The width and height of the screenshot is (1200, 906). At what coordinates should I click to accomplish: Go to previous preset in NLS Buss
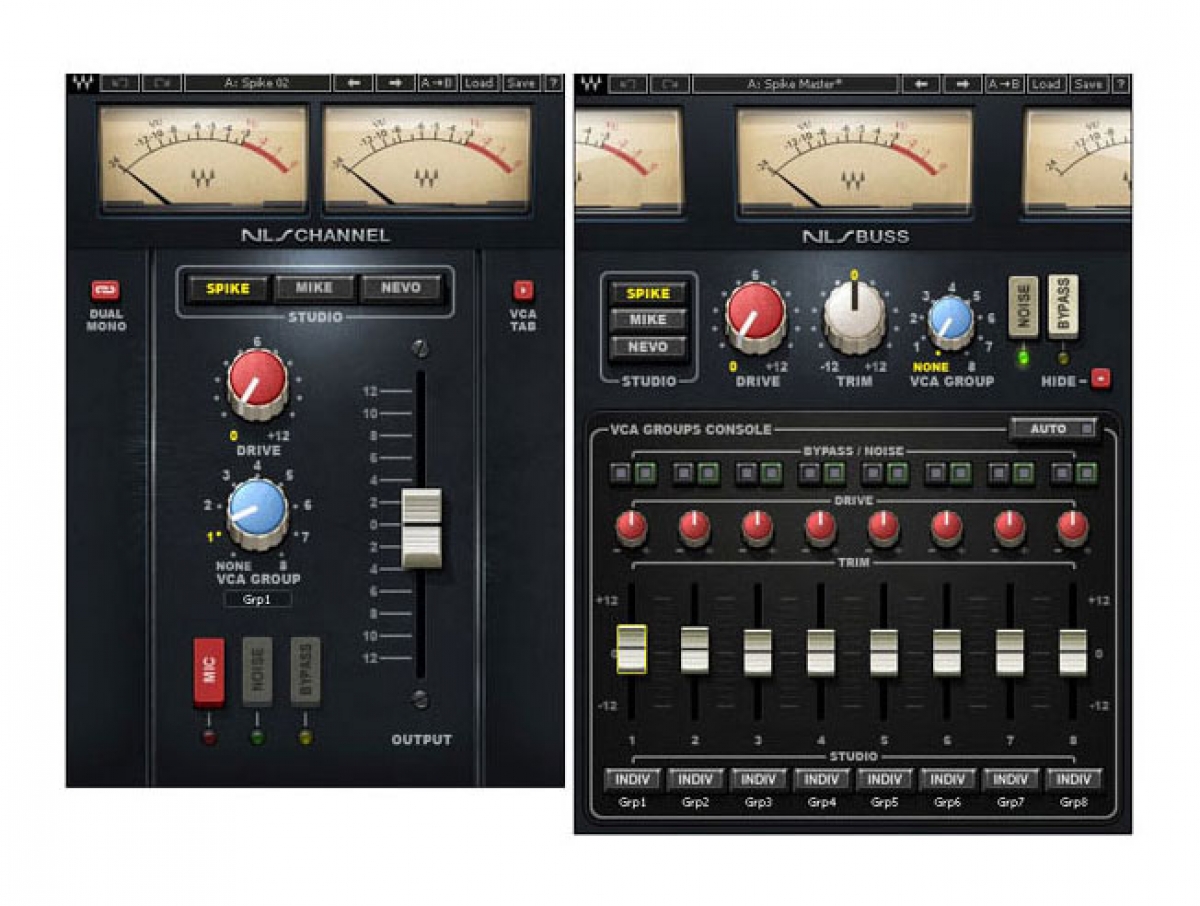tap(920, 84)
